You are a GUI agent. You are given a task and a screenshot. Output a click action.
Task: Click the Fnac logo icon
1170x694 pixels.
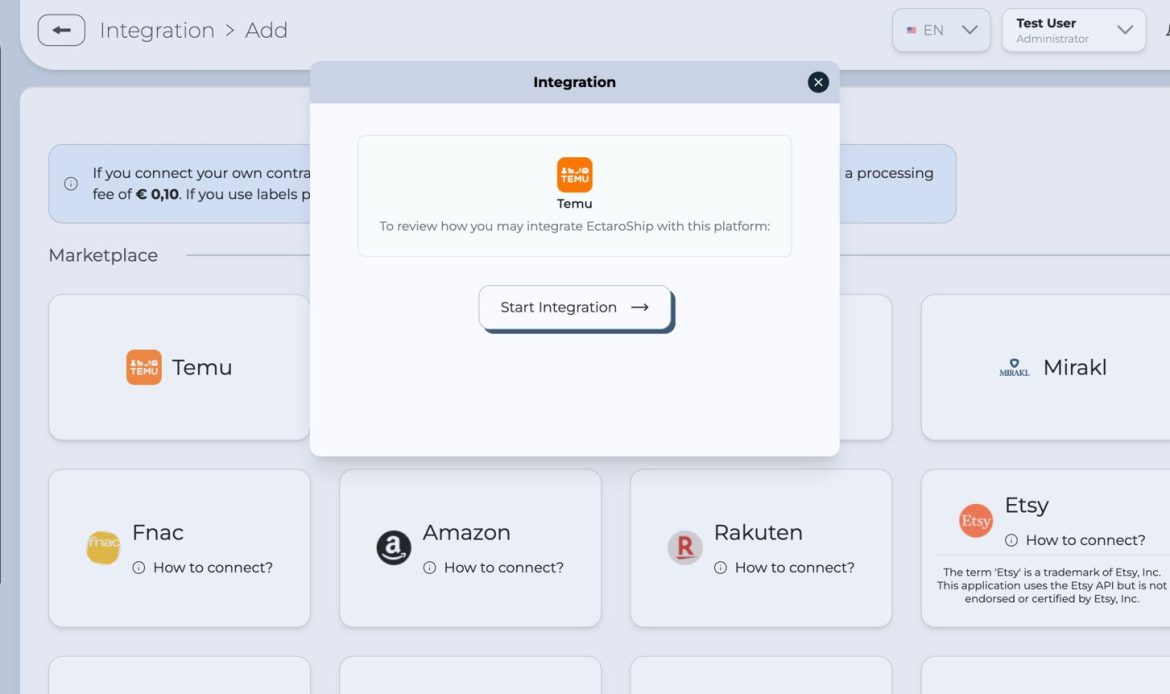[x=103, y=547]
